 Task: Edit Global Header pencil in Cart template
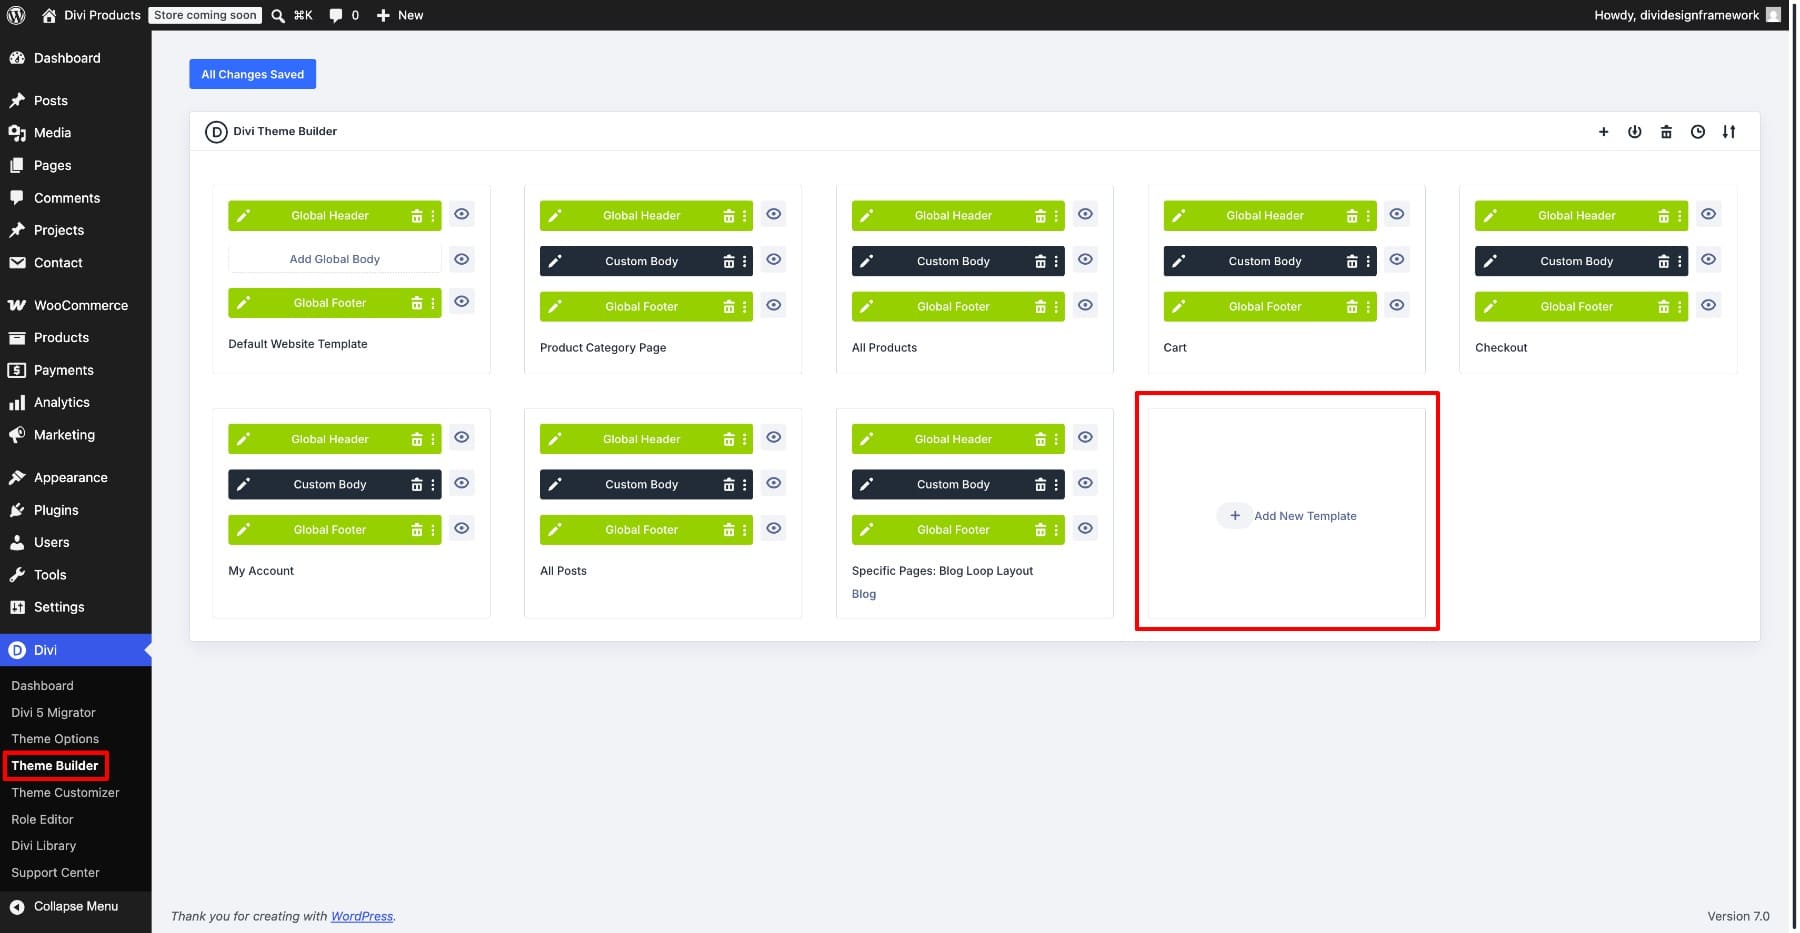1179,216
